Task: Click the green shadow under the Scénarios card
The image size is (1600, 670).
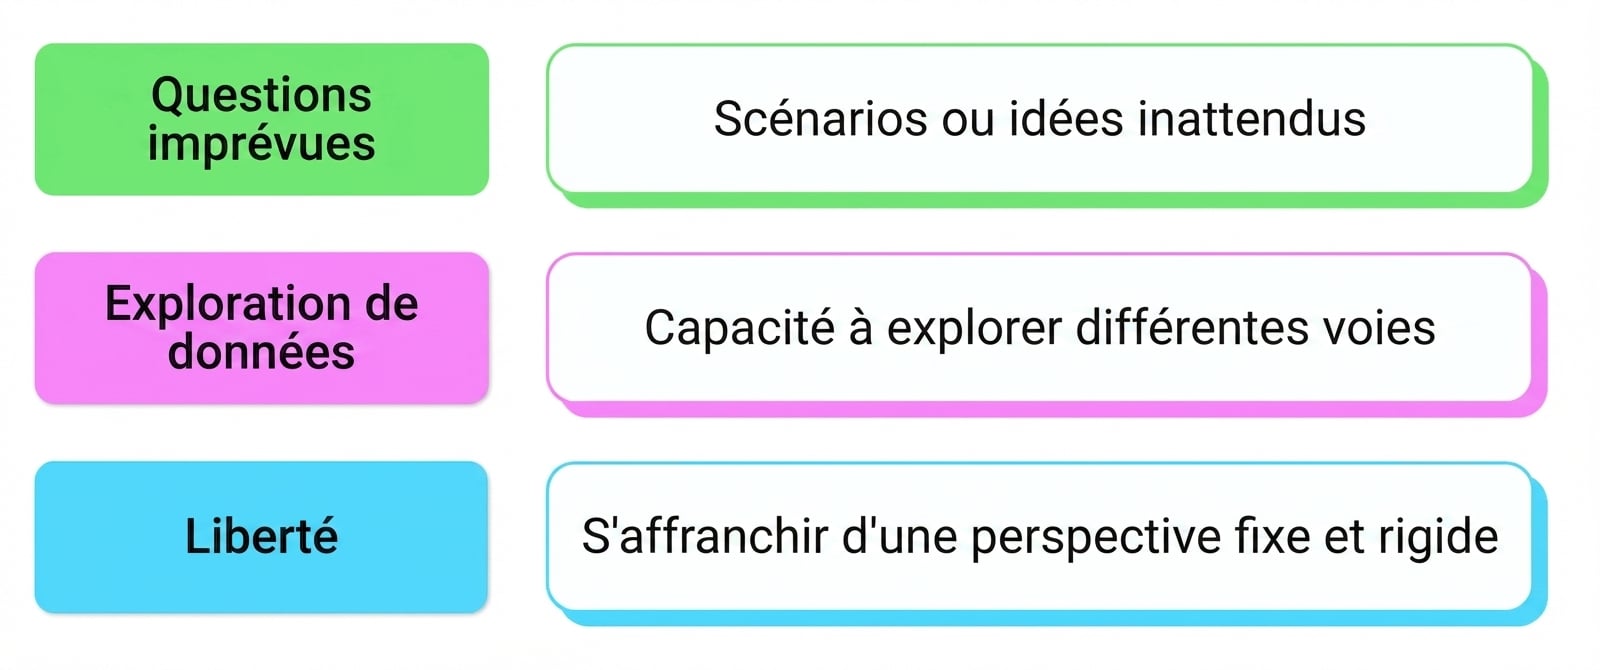Action: (1048, 200)
